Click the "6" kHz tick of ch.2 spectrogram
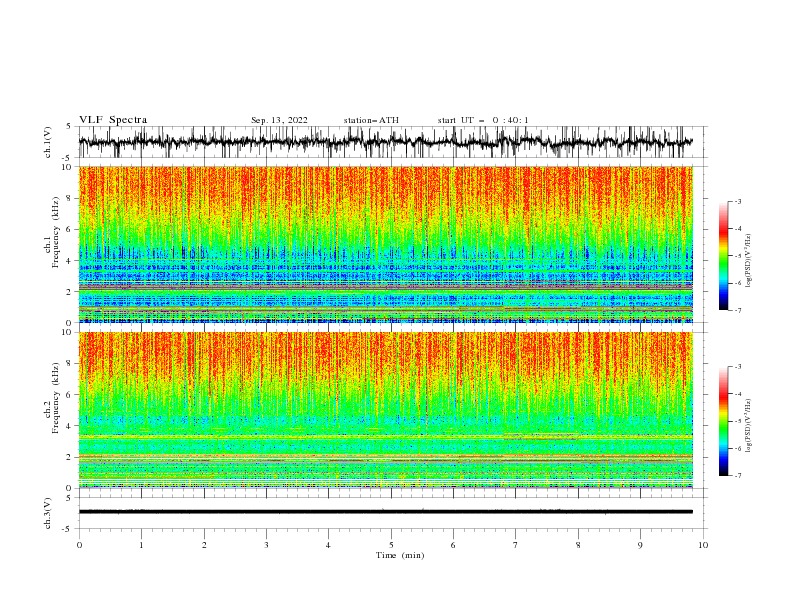 coord(71,395)
